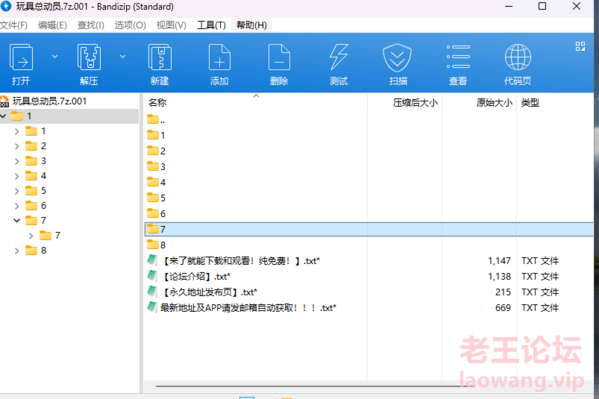The image size is (599, 399).
Task: Select root 玩具总动员.7z.001 in tree
Action: 49,101
